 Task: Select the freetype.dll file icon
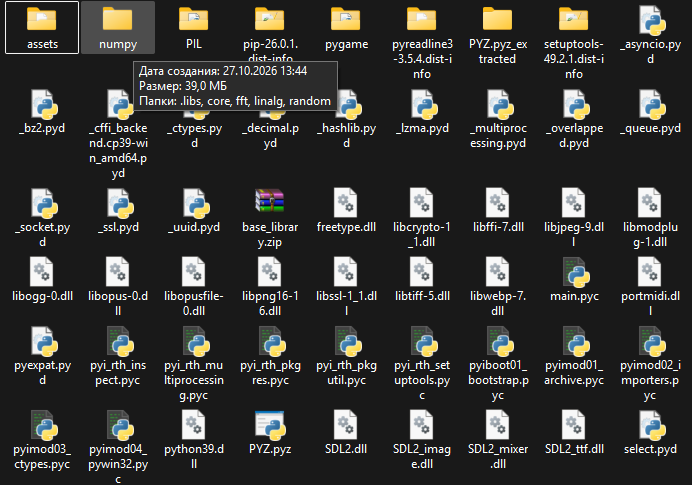(346, 203)
